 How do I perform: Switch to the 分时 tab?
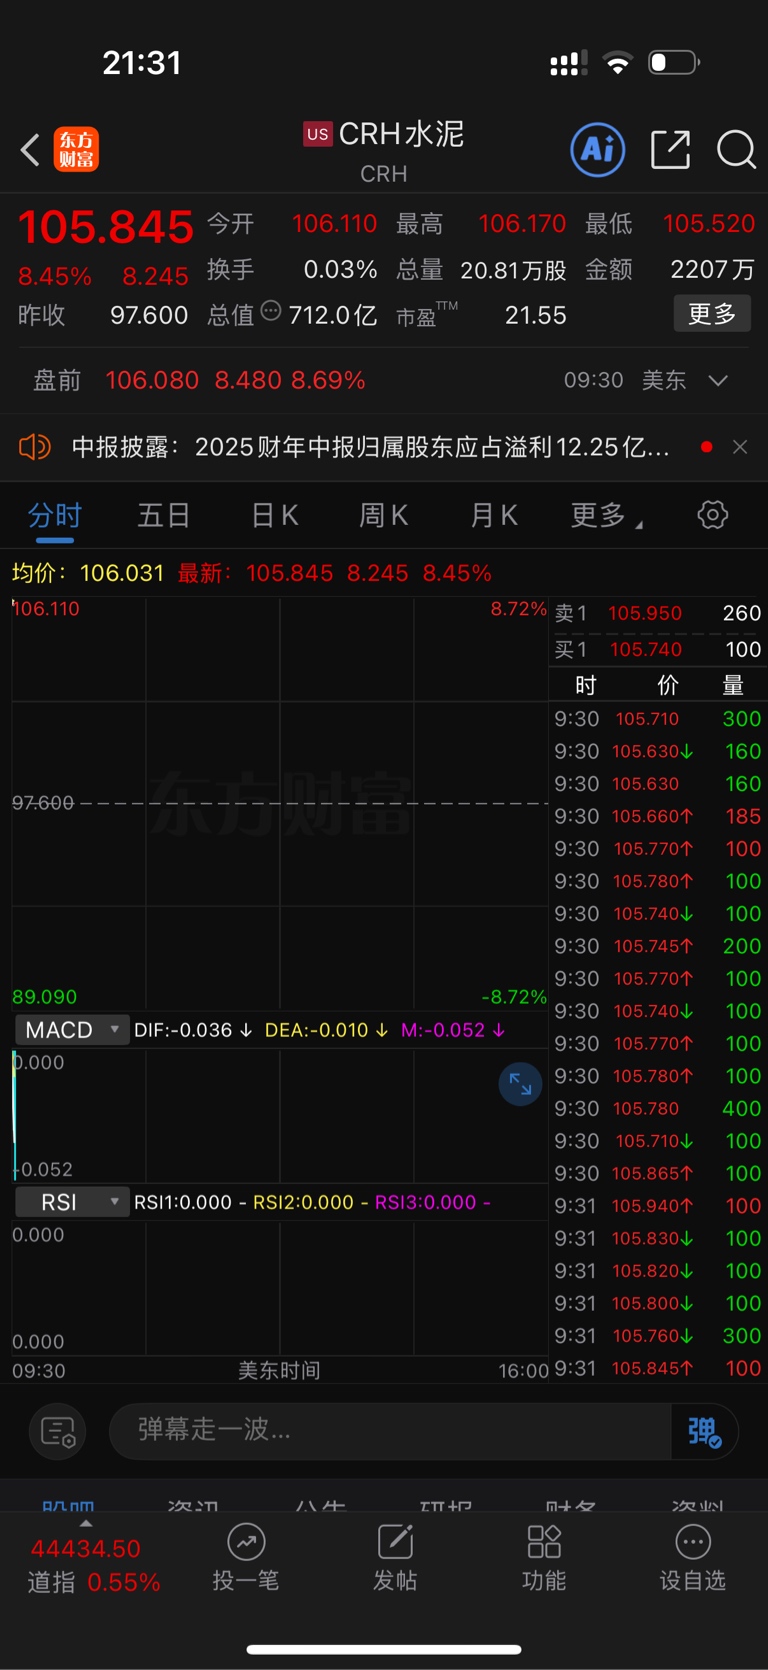(x=55, y=516)
